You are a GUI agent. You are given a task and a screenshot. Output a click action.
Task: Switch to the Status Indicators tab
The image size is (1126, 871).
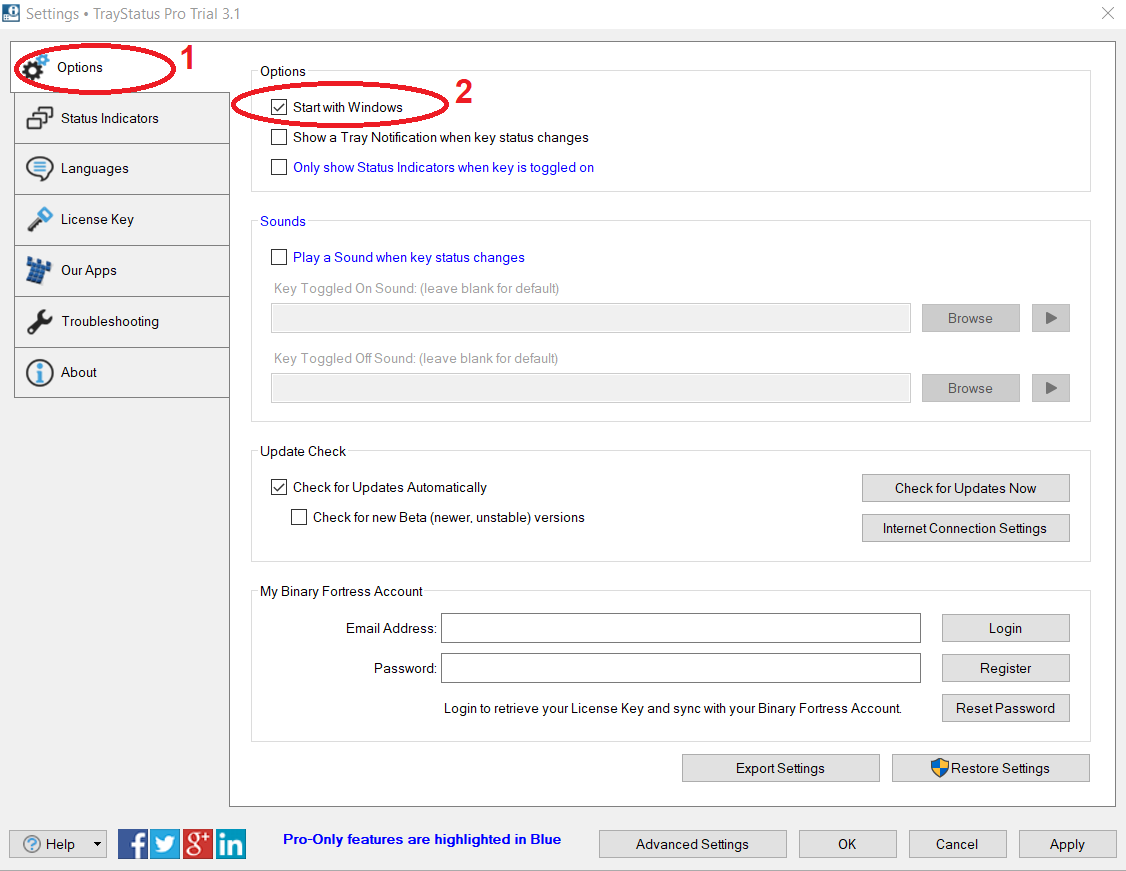(x=121, y=118)
